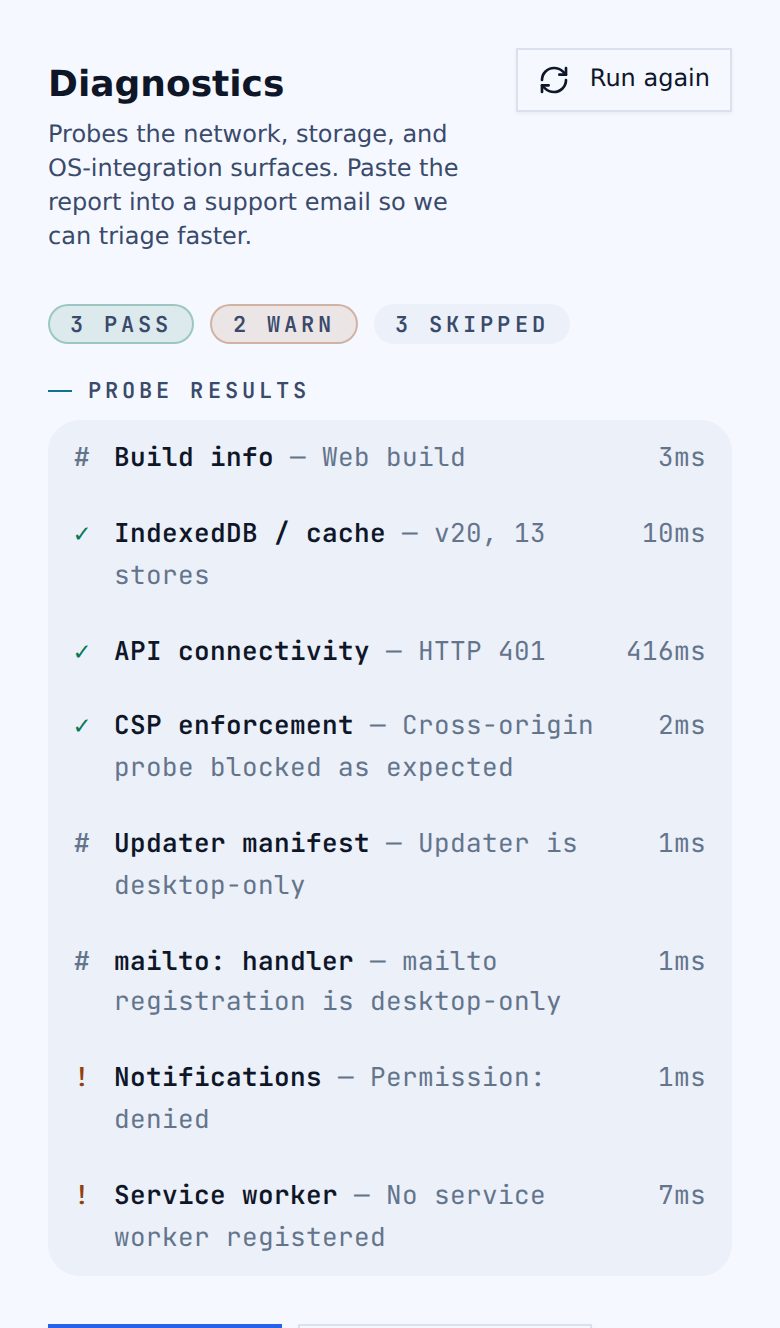The image size is (780, 1328).
Task: Click the warning icon beside Service worker
Action: click(82, 1195)
